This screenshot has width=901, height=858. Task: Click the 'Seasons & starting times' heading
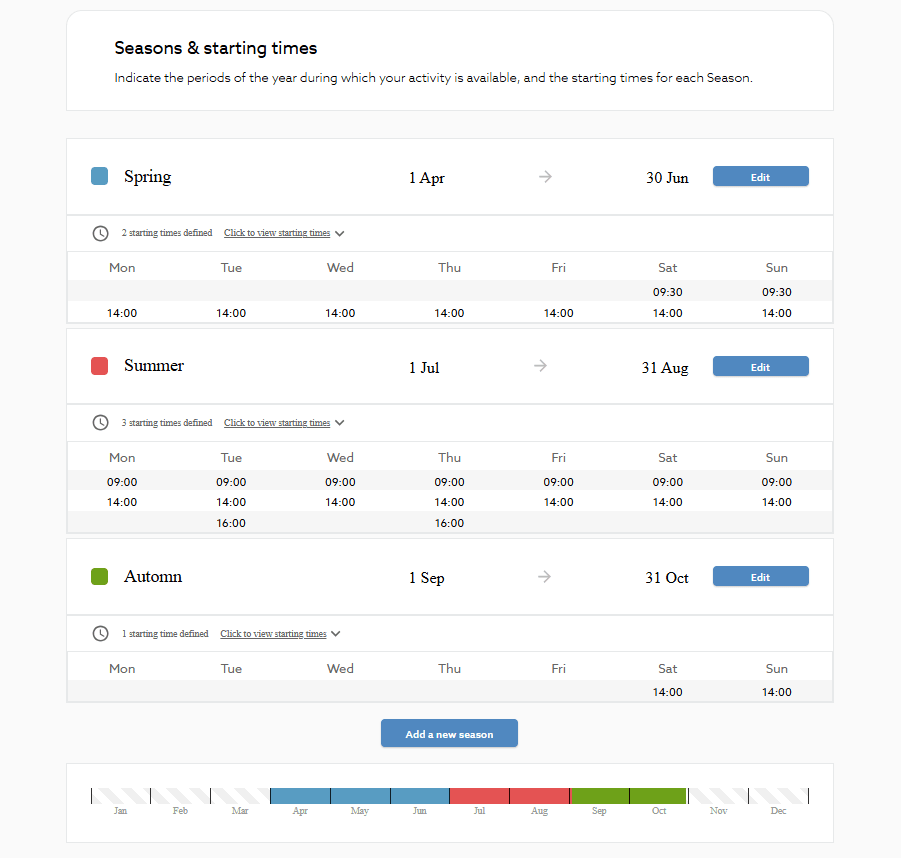pos(215,48)
